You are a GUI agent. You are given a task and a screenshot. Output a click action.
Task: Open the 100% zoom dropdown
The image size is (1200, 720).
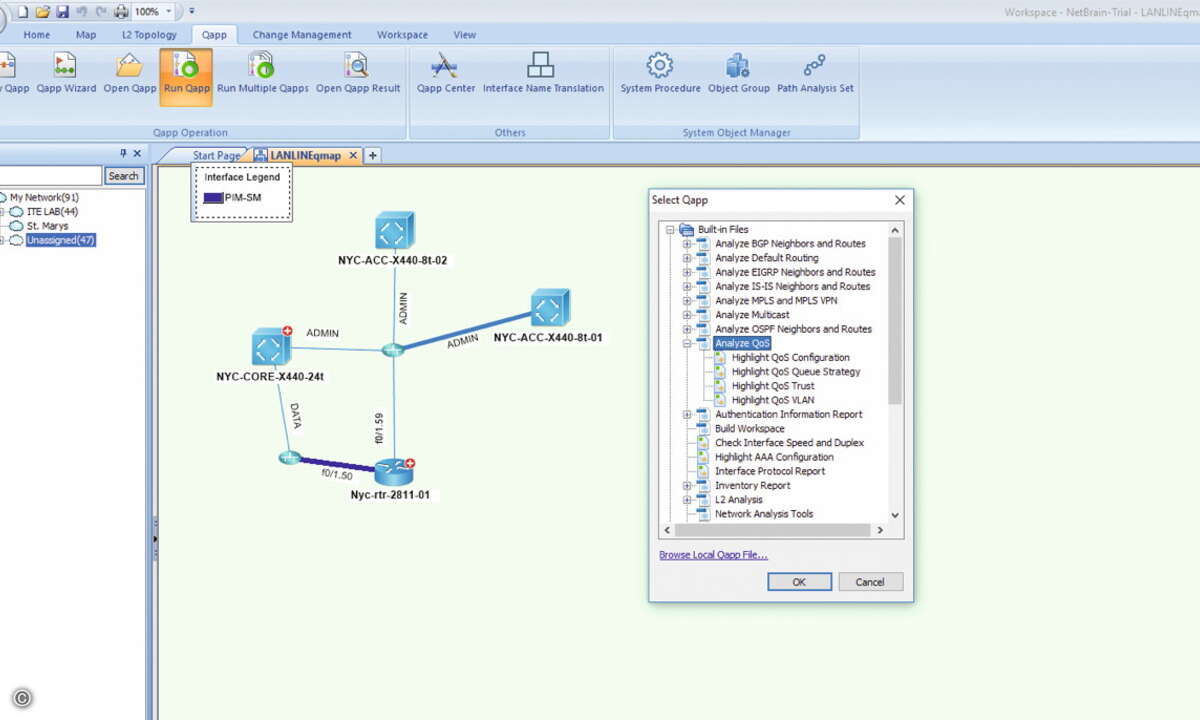pos(169,11)
